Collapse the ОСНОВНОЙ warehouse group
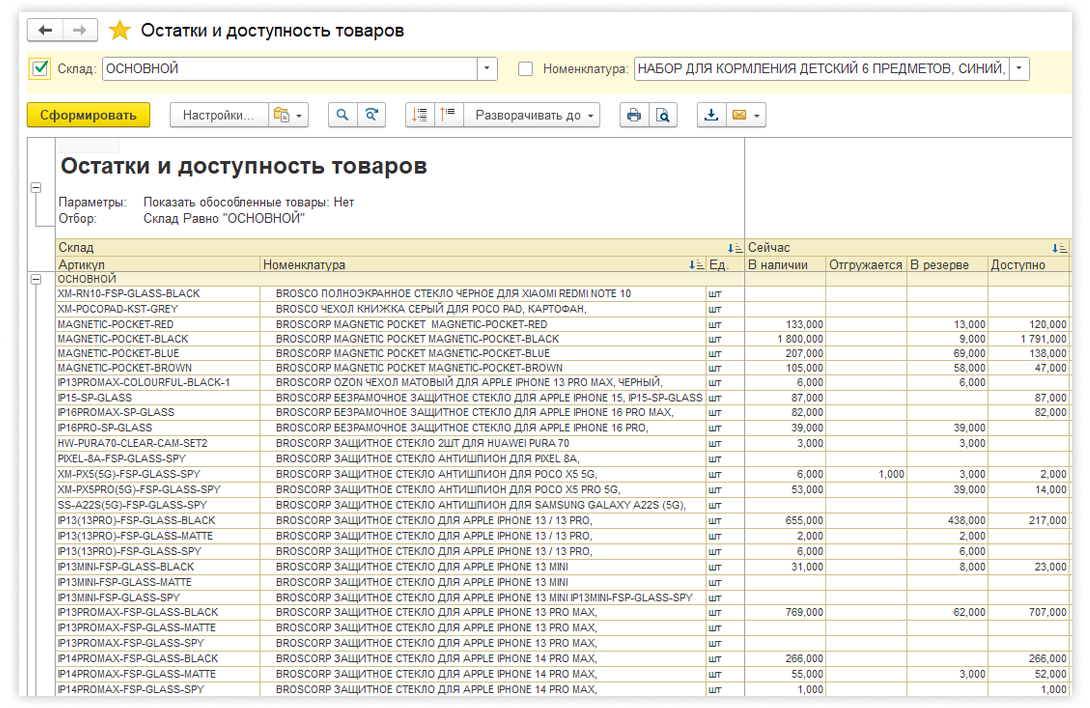 click(37, 279)
